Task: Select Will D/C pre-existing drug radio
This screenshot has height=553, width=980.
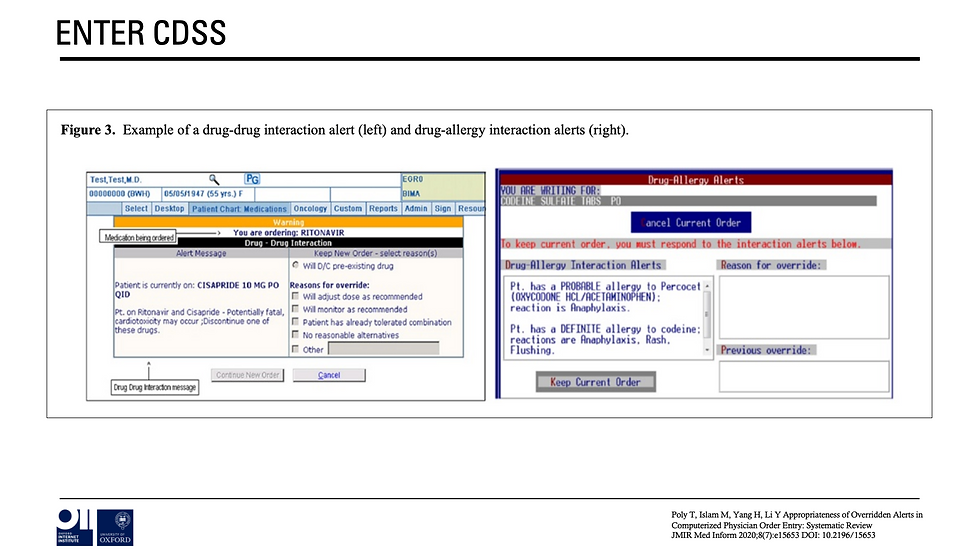Action: click(295, 265)
